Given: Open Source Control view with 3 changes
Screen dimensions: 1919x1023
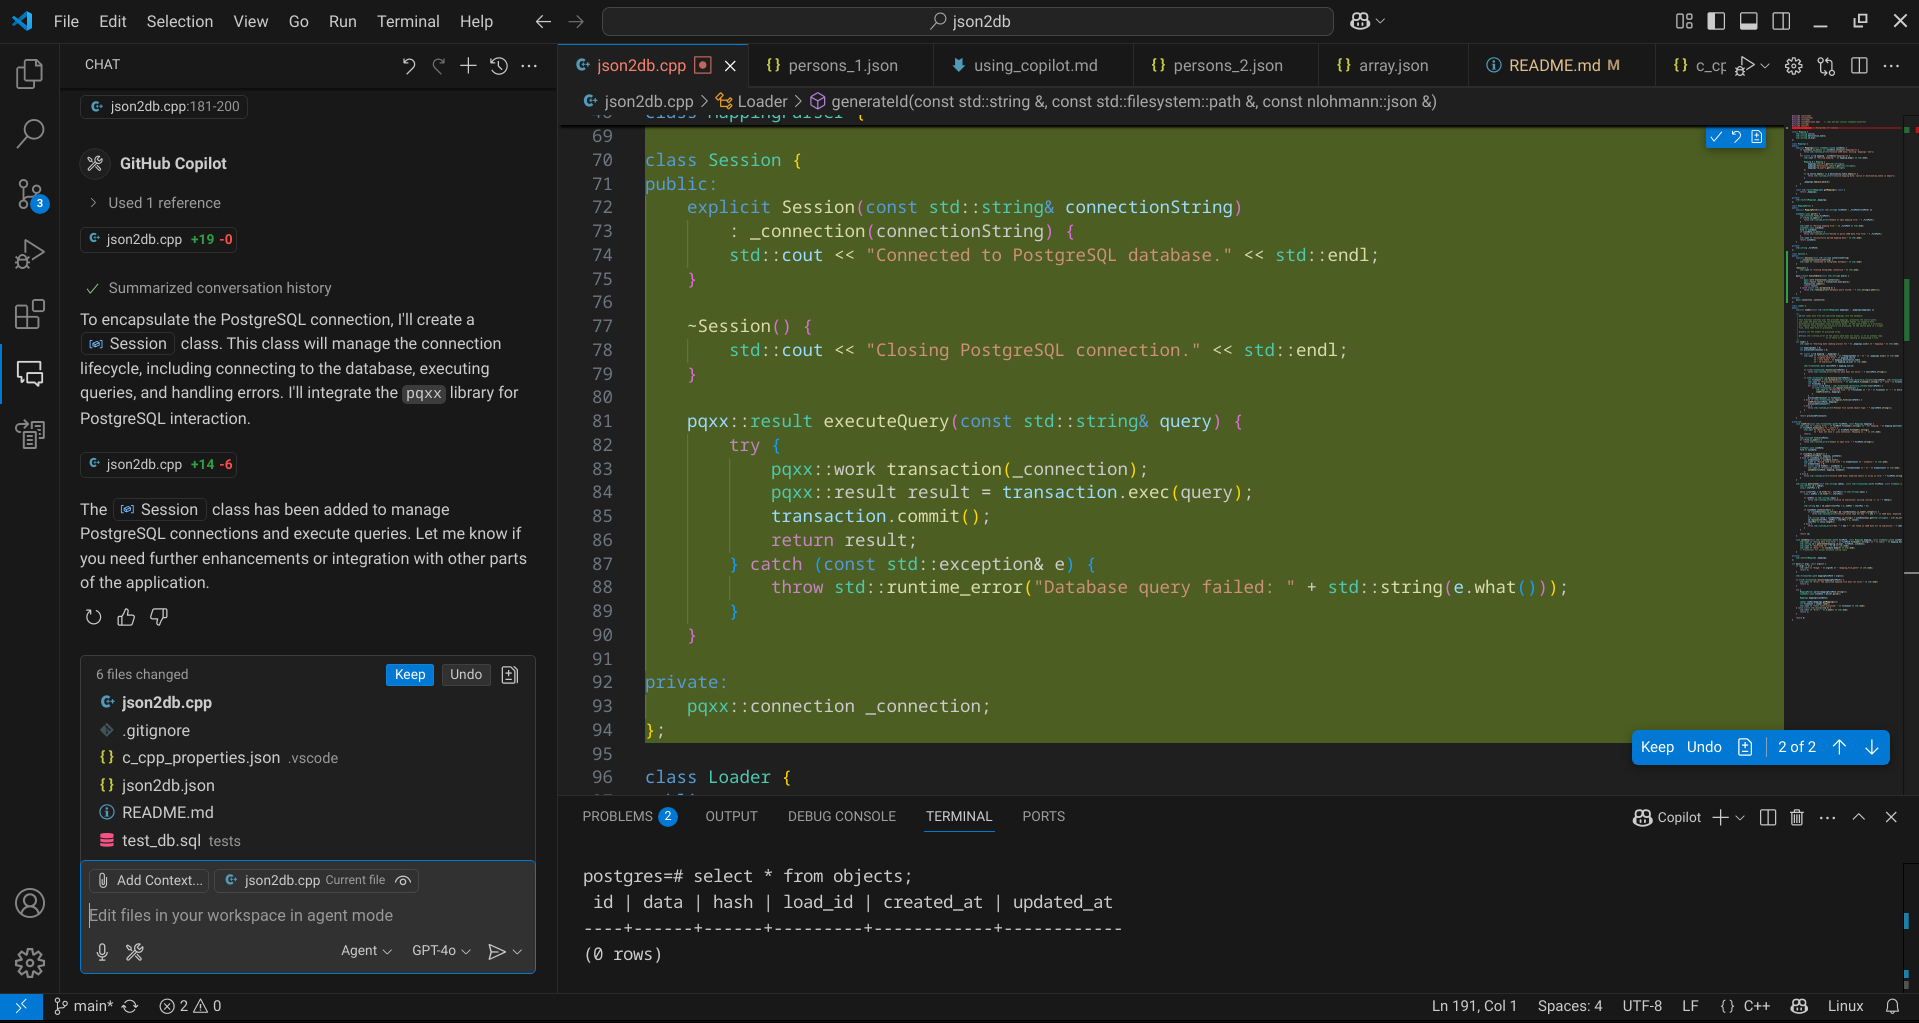Looking at the screenshot, I should click(30, 194).
